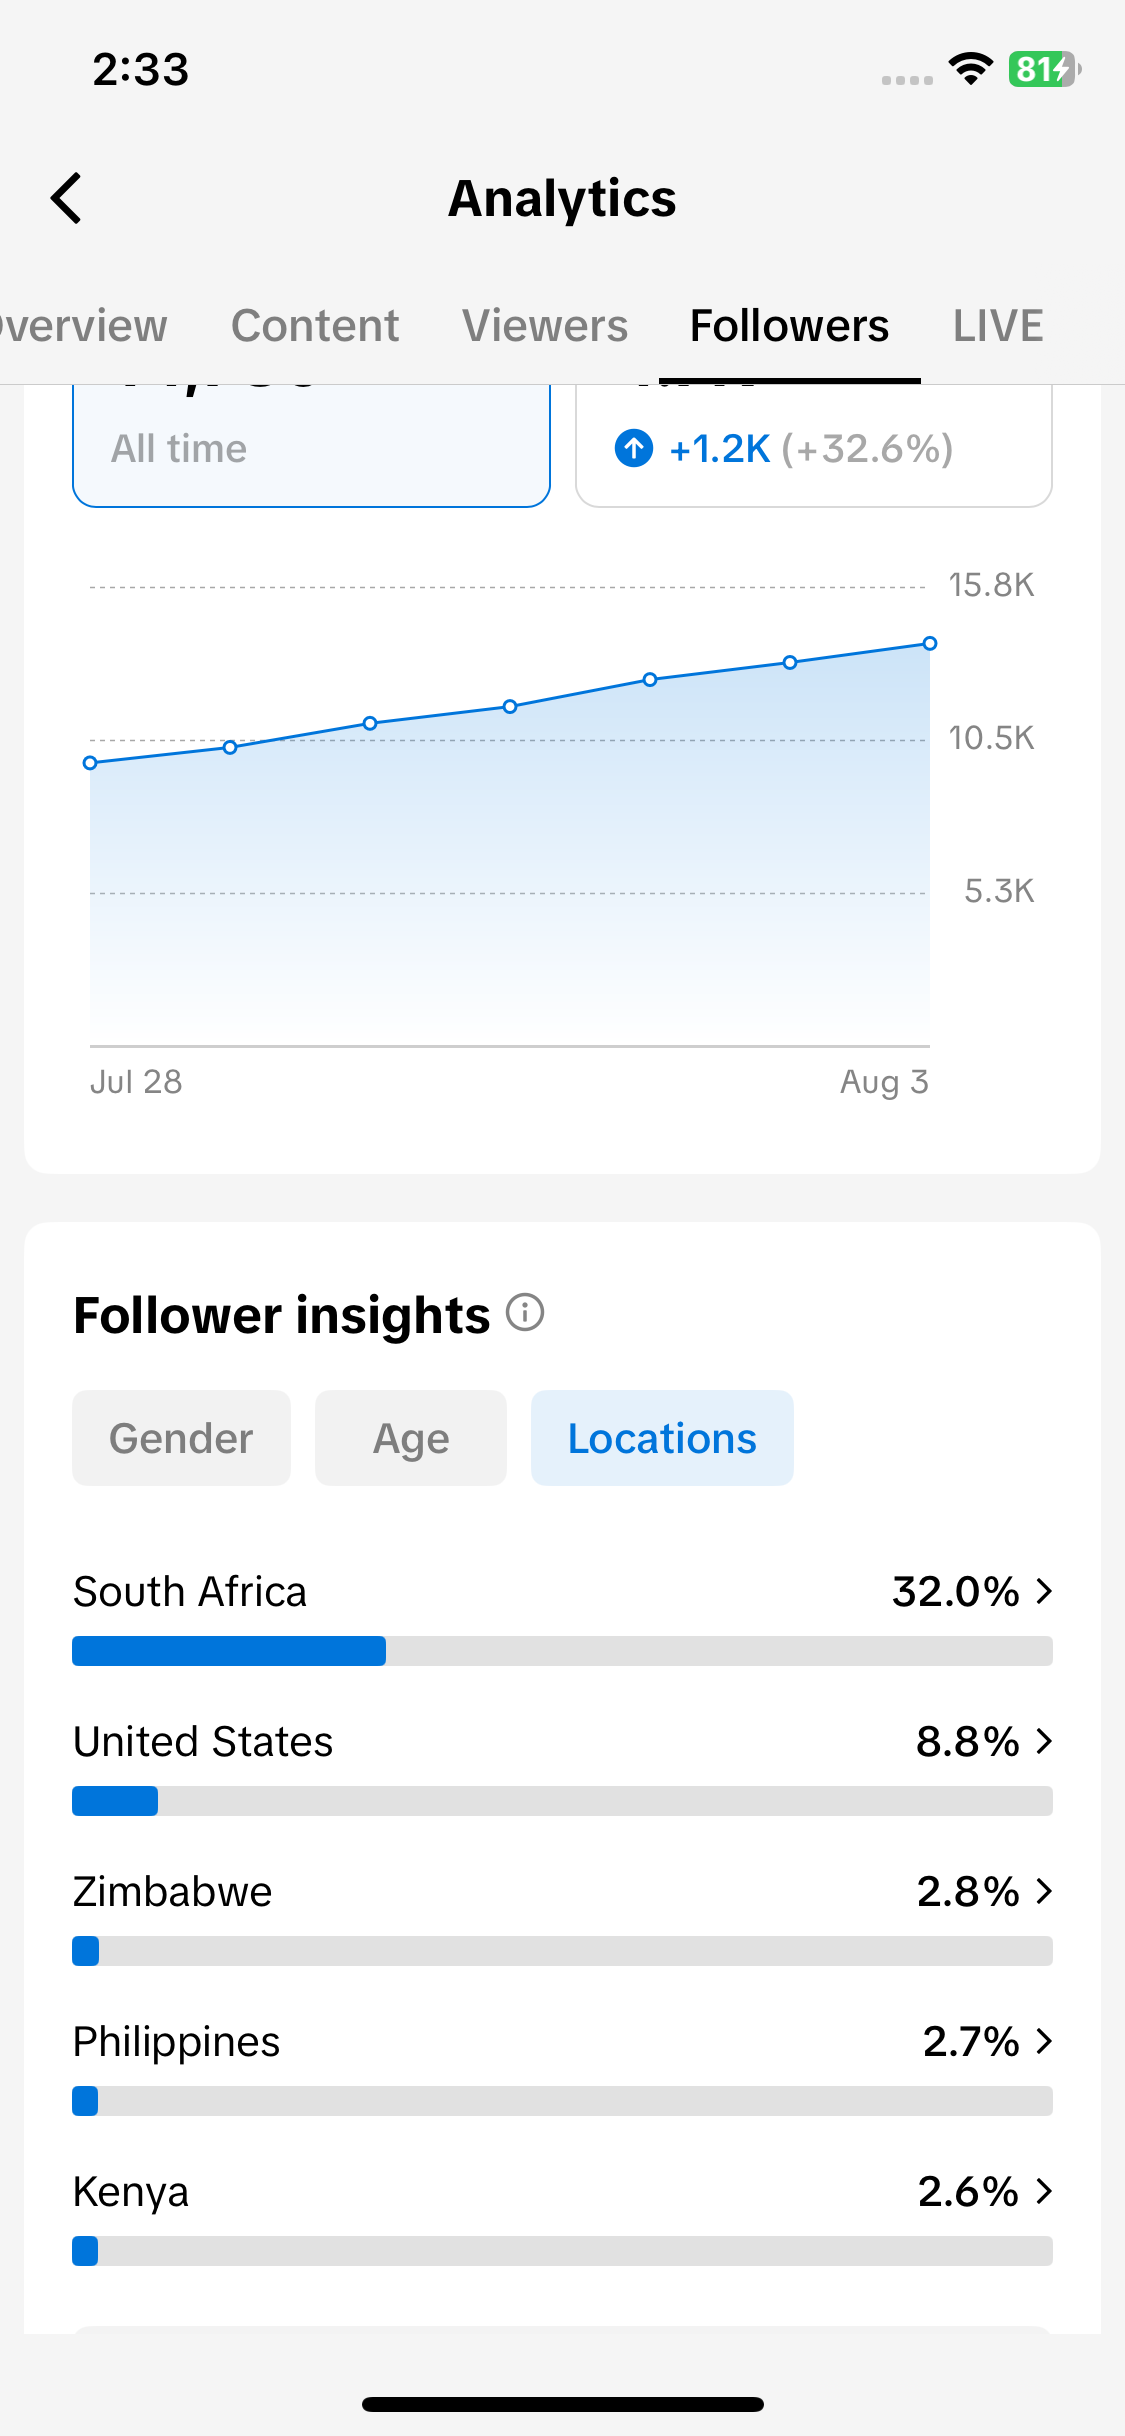1125x2436 pixels.
Task: Tap the blue up-arrow growth icon
Action: point(634,448)
